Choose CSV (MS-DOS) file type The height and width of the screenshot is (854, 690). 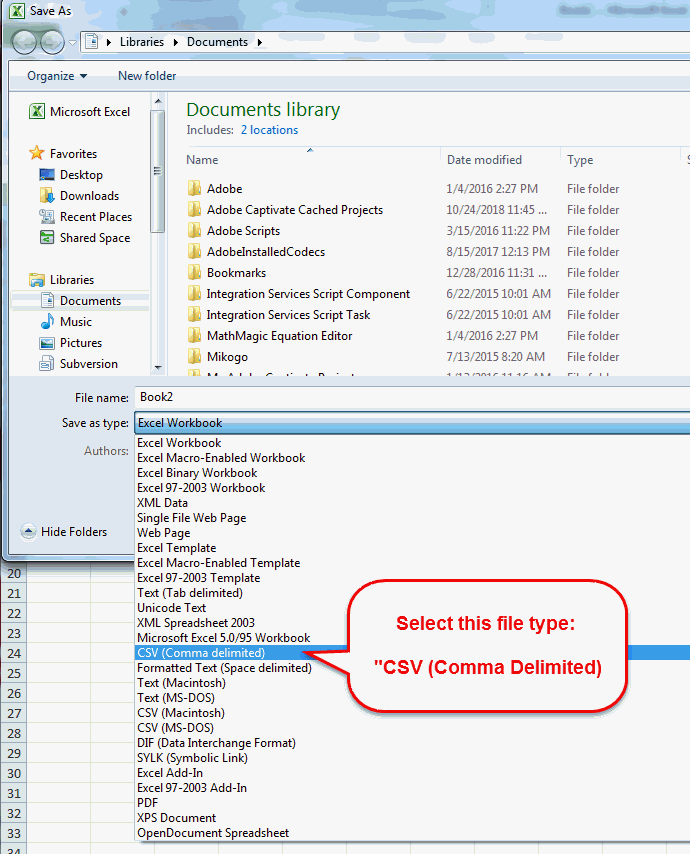pyautogui.click(x=175, y=728)
